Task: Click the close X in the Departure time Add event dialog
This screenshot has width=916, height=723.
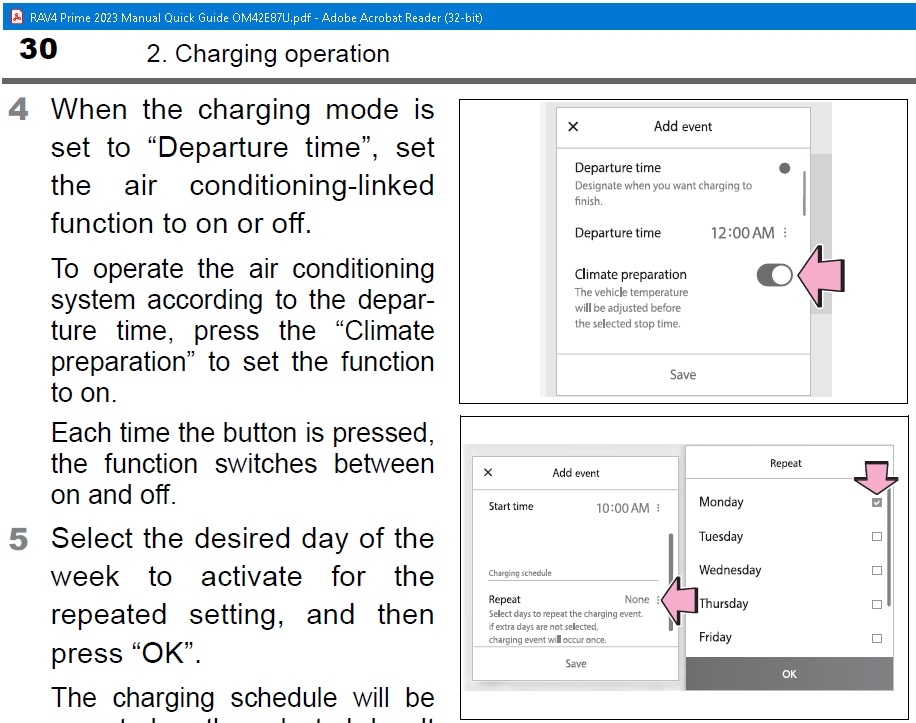Action: [x=573, y=127]
